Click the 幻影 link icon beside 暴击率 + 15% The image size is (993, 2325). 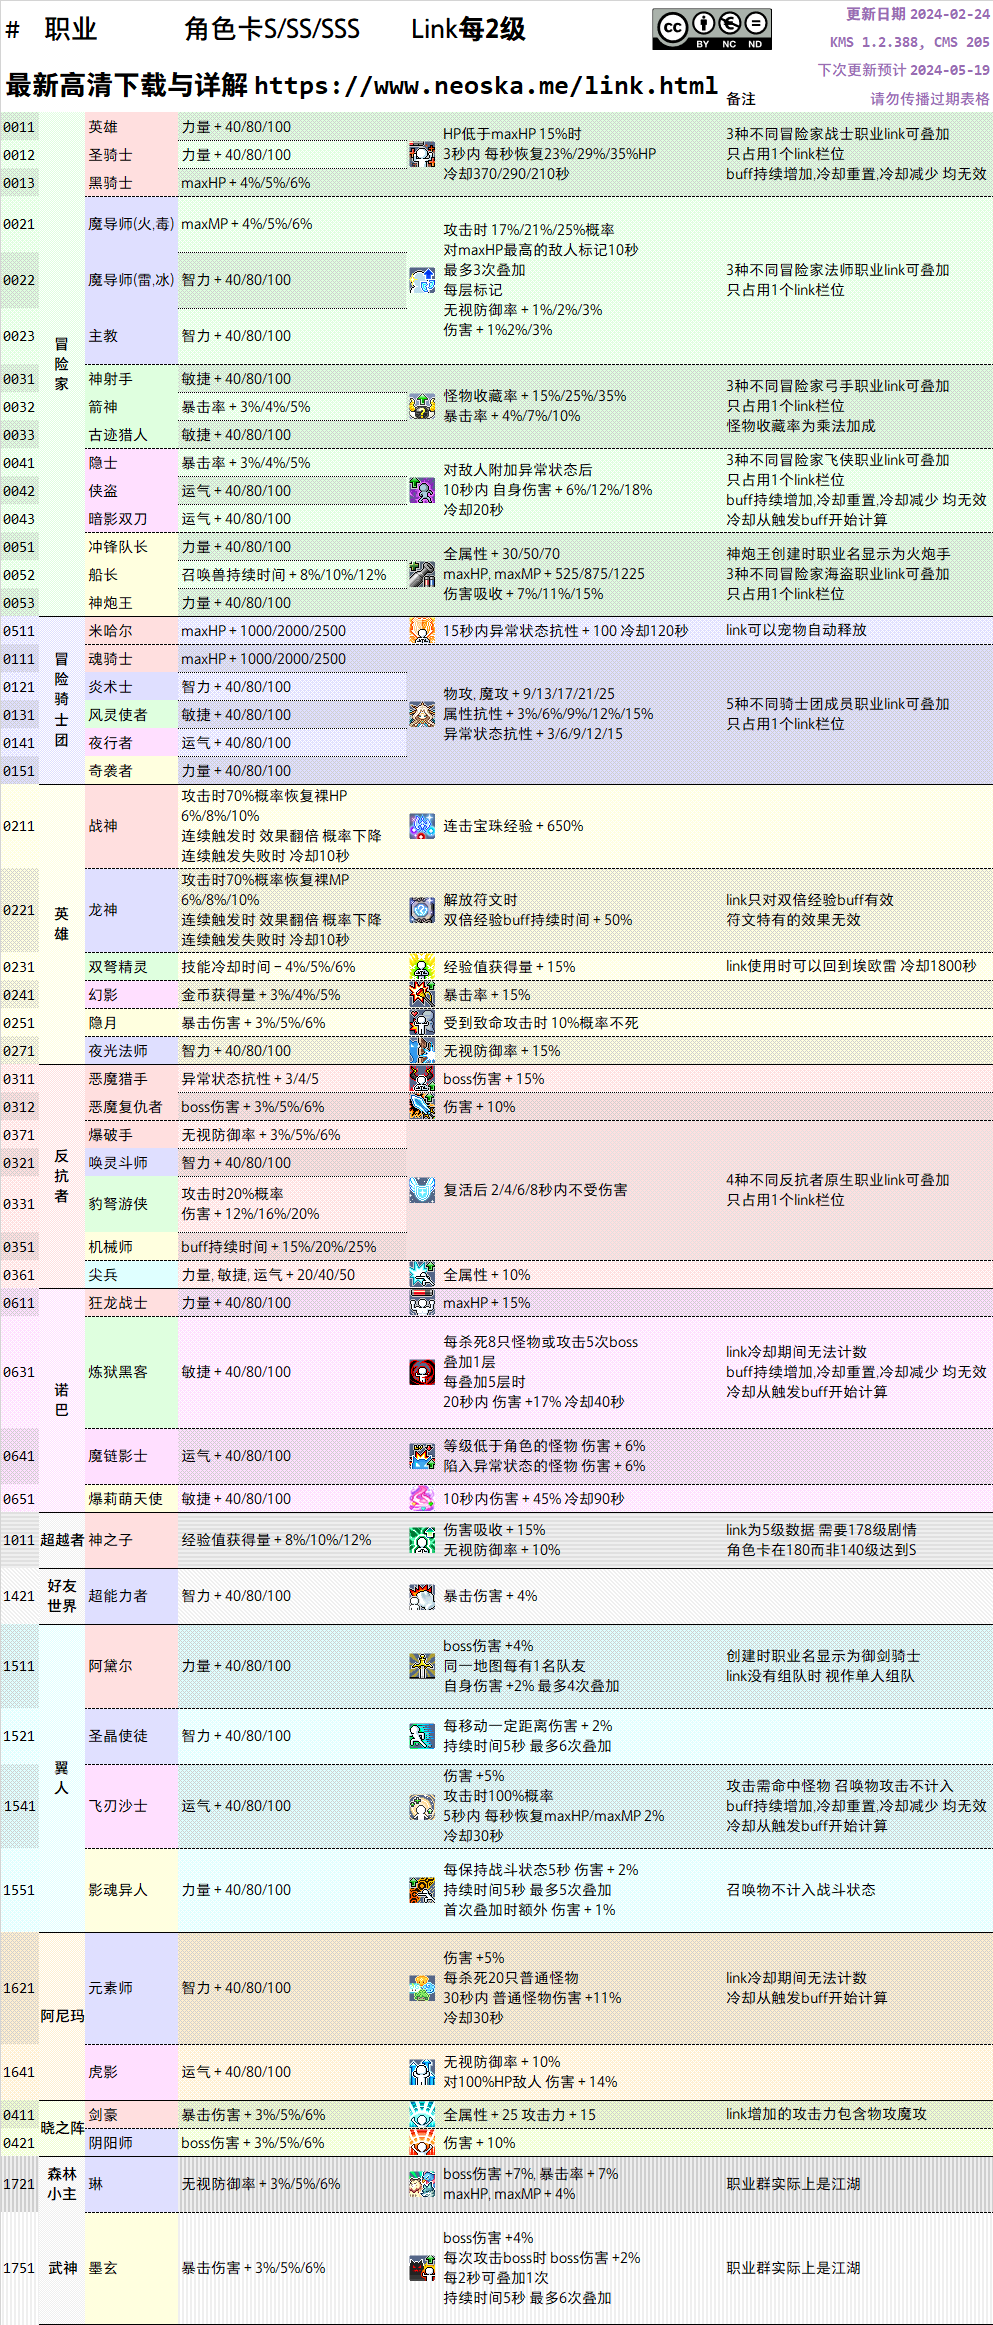tap(422, 995)
